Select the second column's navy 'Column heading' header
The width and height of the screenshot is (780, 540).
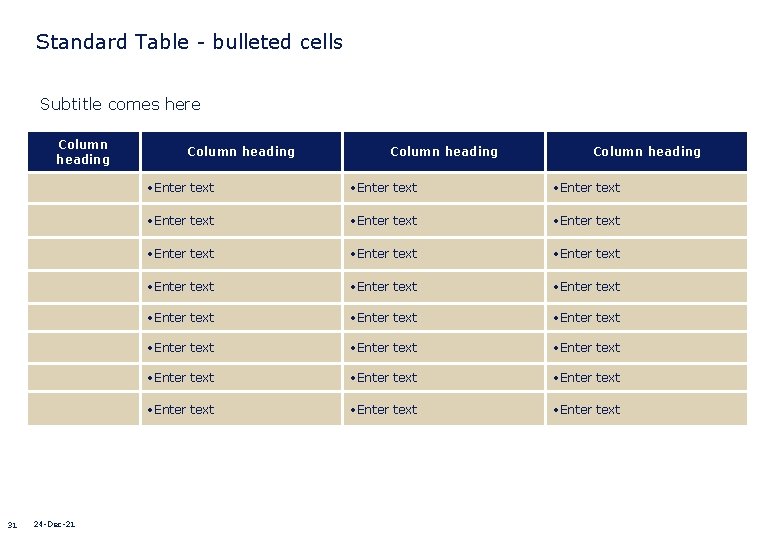tap(241, 152)
